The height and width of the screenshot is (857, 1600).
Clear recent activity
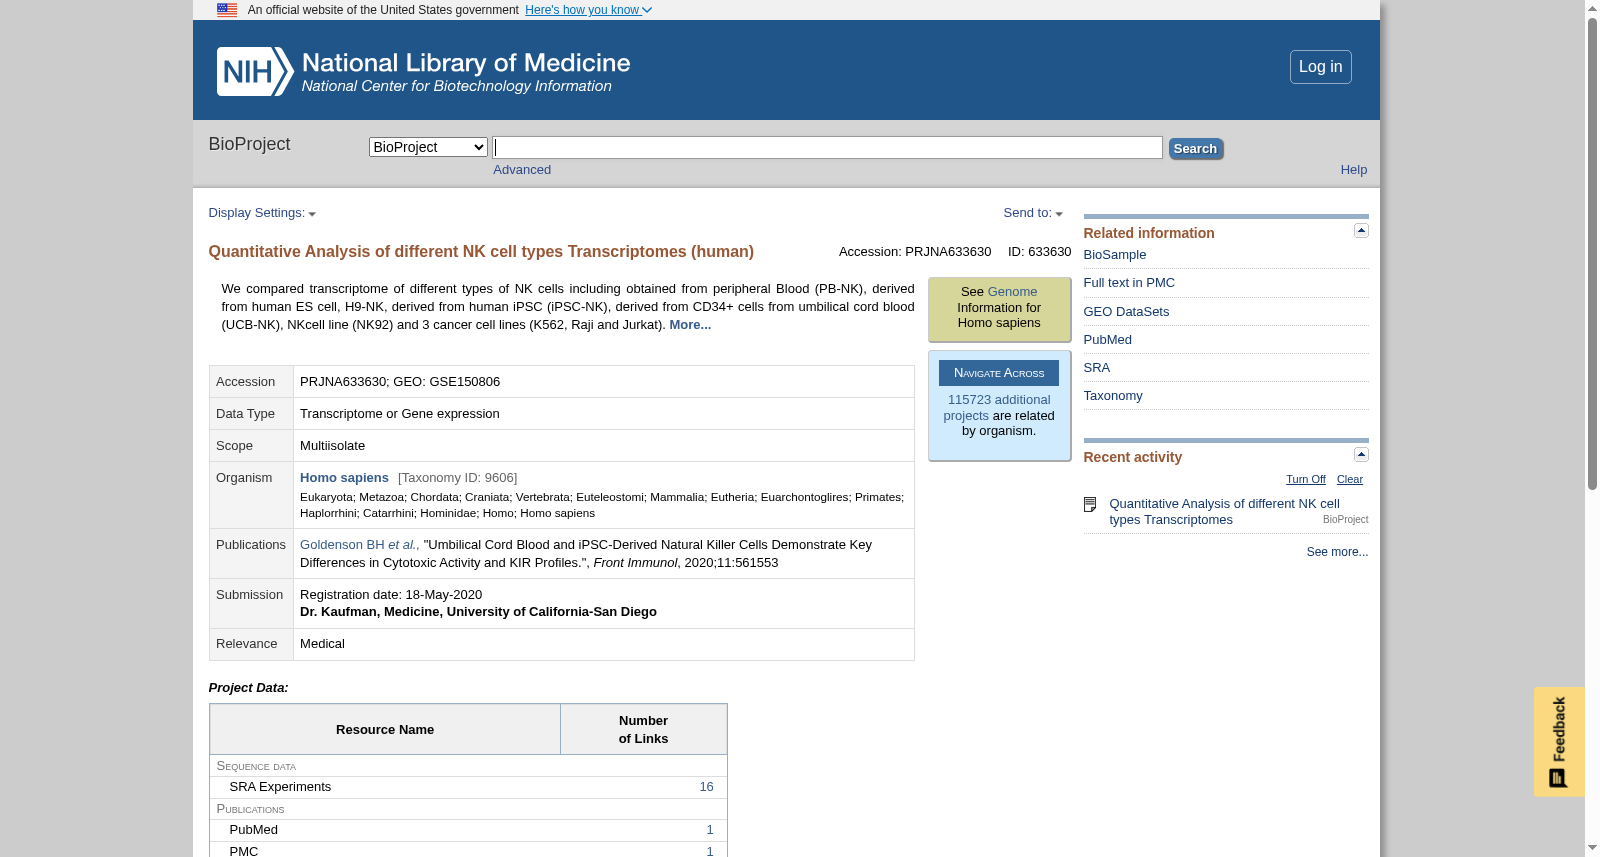click(x=1349, y=479)
